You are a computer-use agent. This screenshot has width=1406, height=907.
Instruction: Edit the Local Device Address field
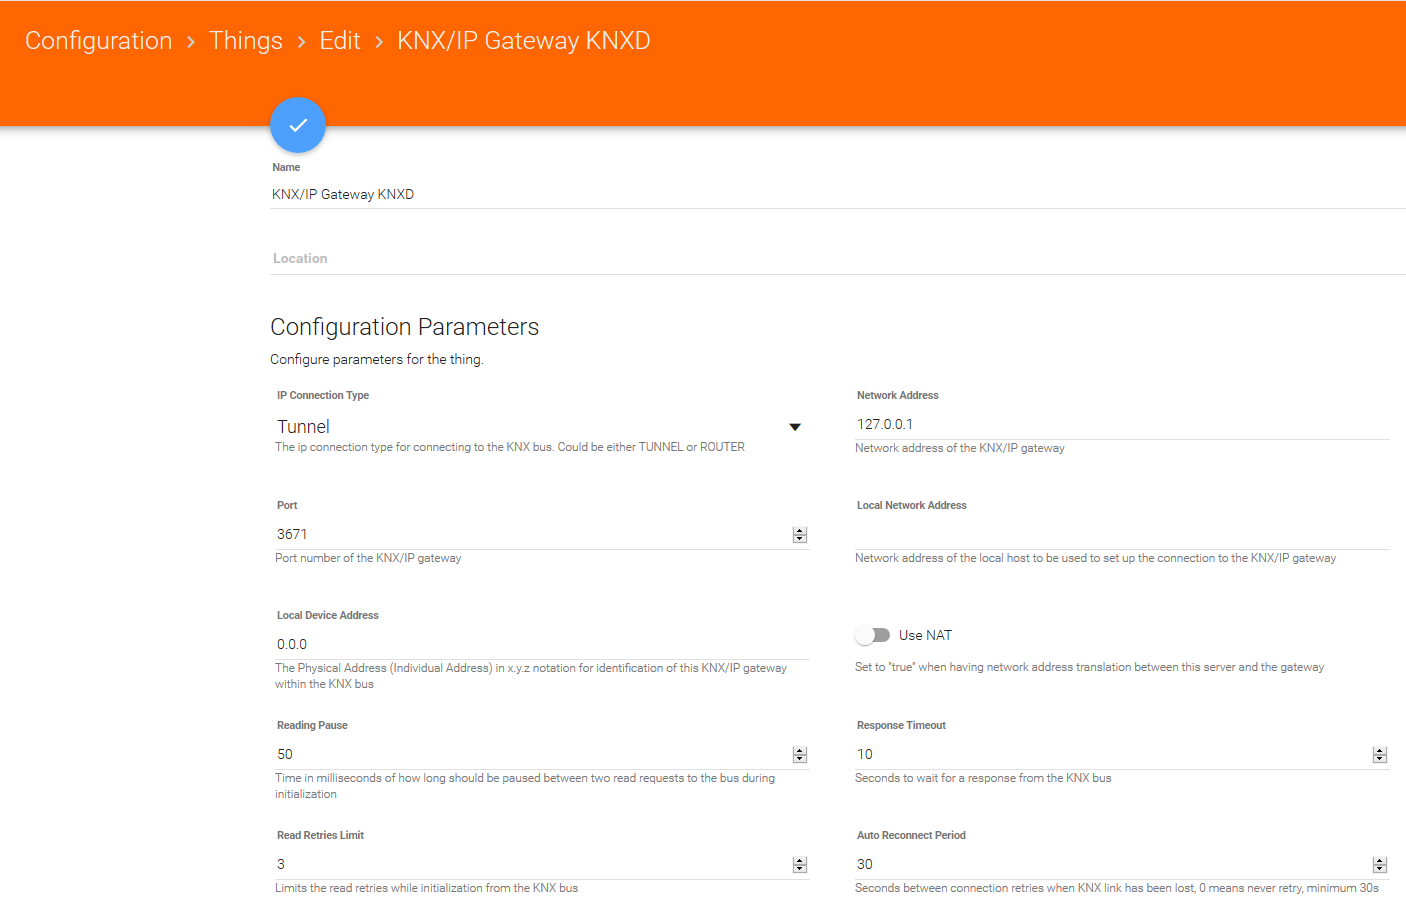click(x=542, y=644)
